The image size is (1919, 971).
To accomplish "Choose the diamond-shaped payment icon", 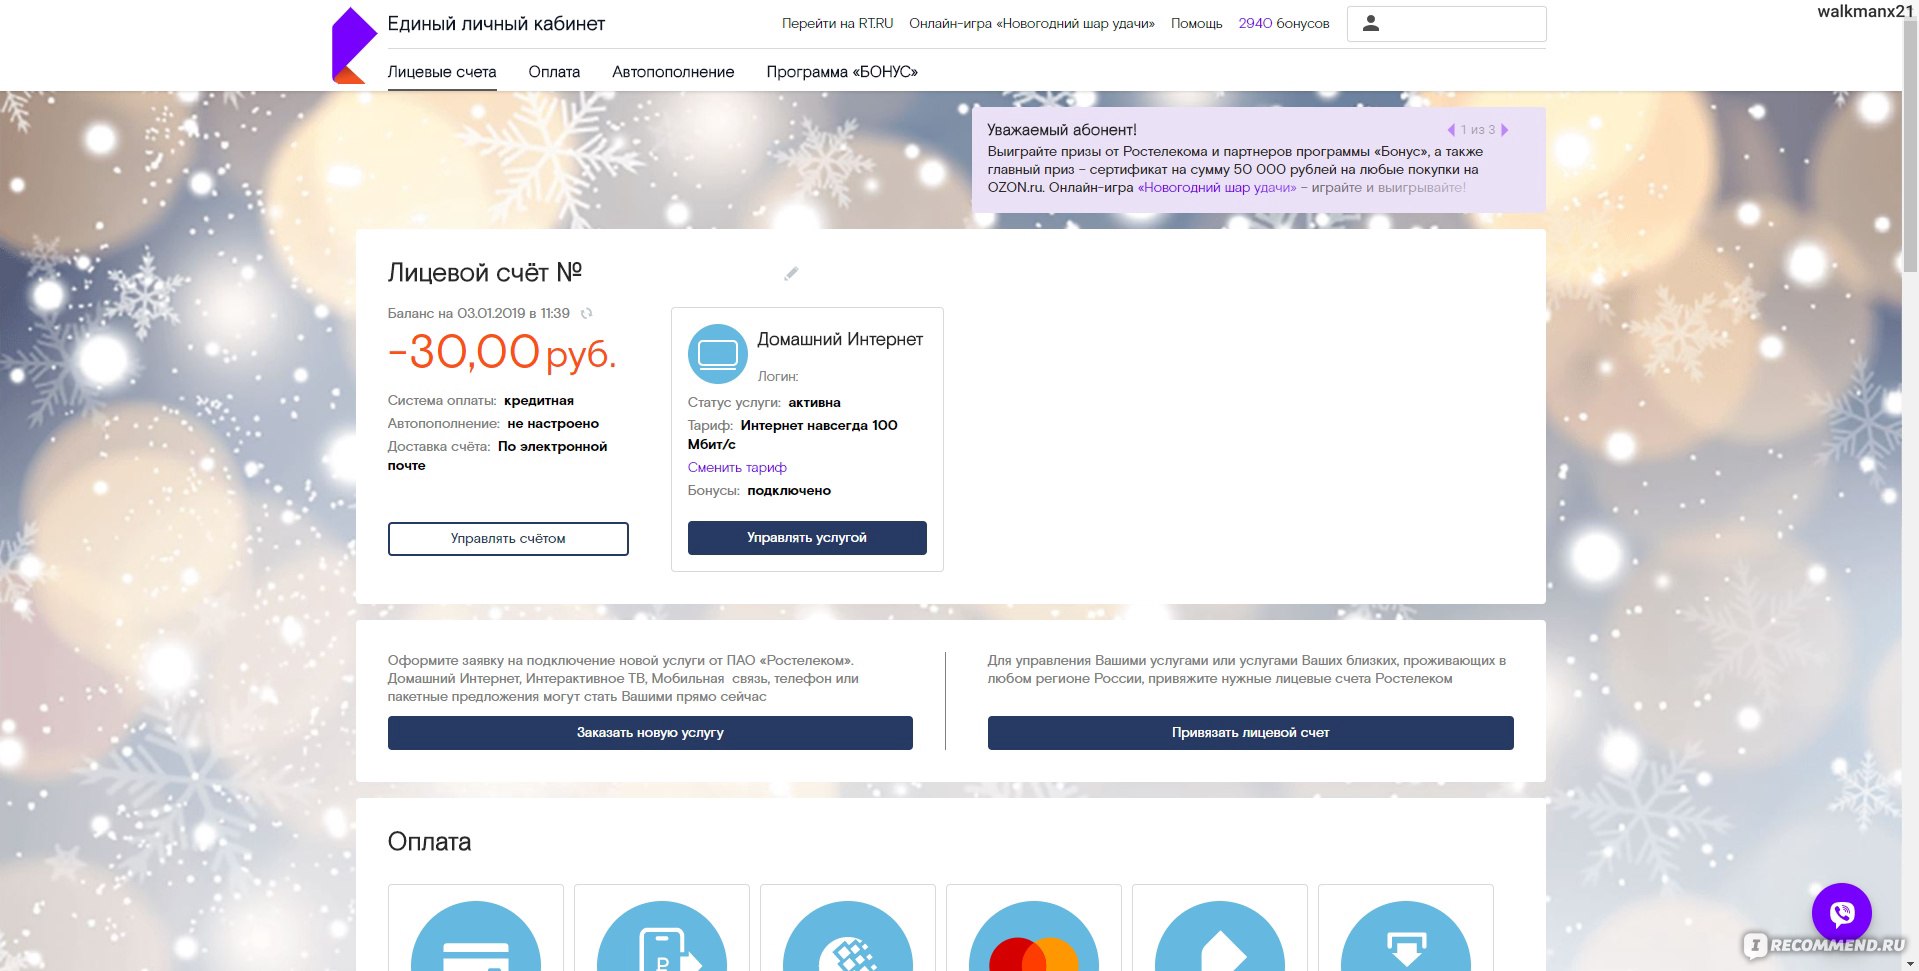I will tap(1220, 936).
